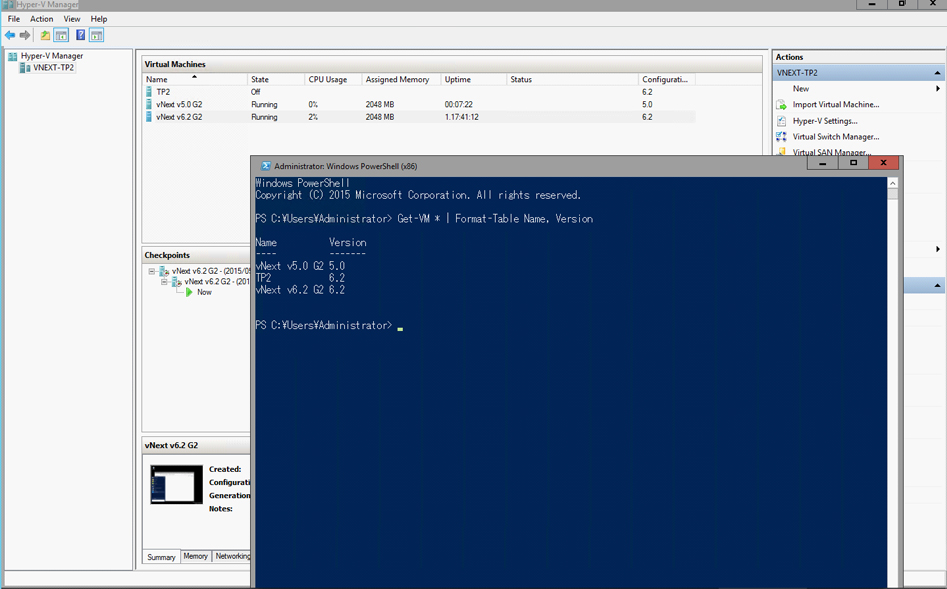Open the submenu arrow beside the PowerShell window
Screen dimensions: 947x589
(938, 249)
